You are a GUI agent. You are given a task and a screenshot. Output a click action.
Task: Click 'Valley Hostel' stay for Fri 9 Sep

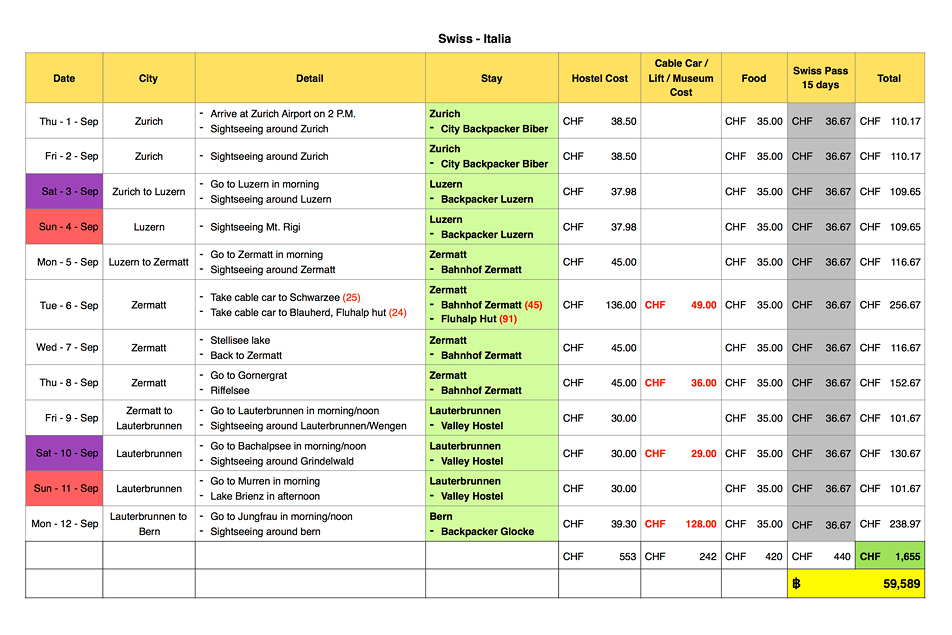[x=472, y=426]
